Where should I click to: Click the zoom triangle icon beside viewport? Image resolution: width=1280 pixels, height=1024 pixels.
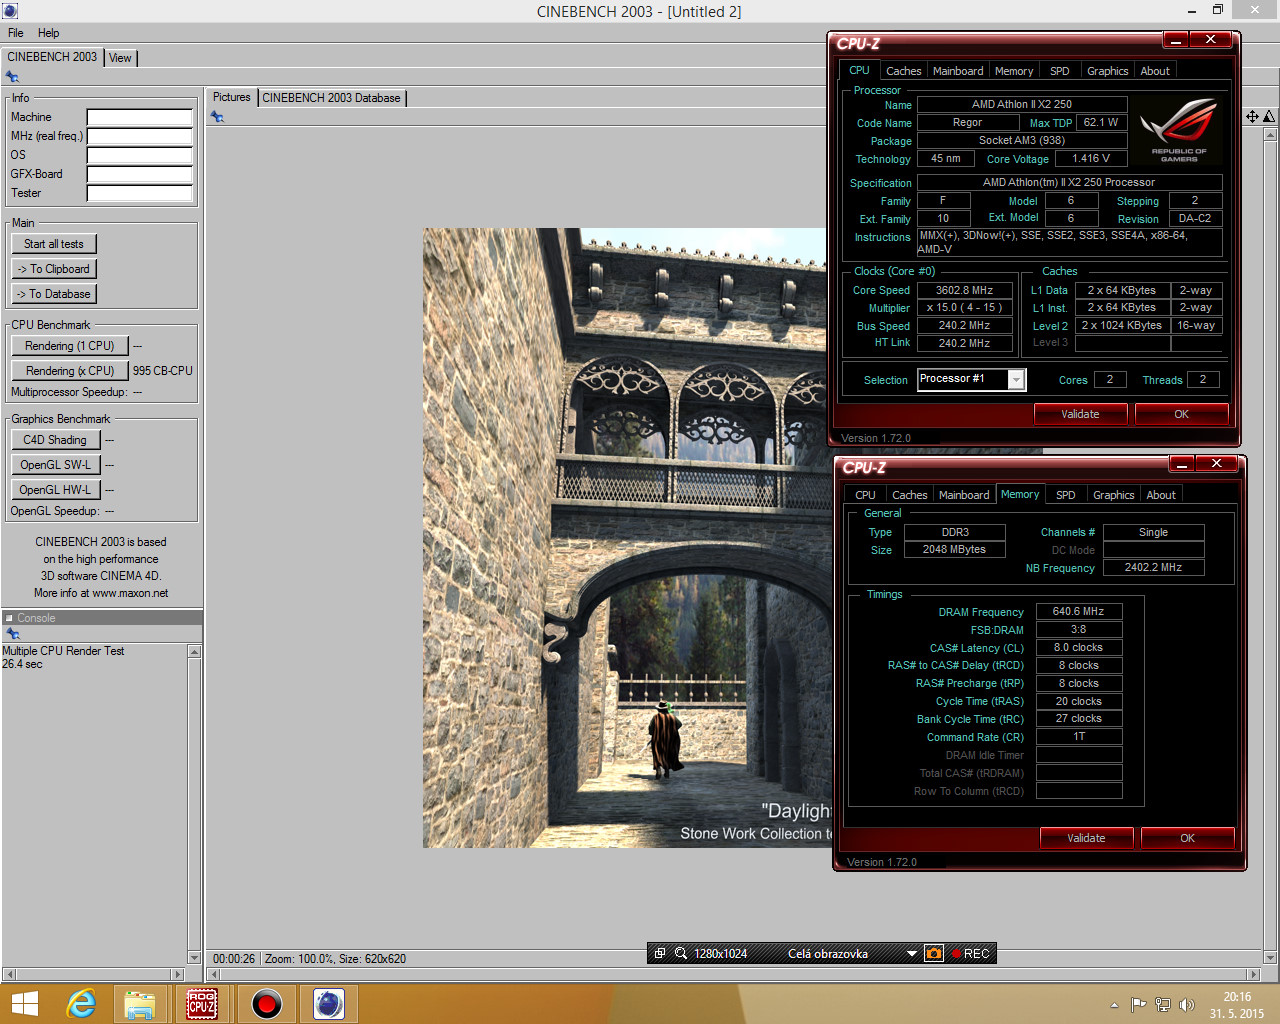click(1269, 117)
